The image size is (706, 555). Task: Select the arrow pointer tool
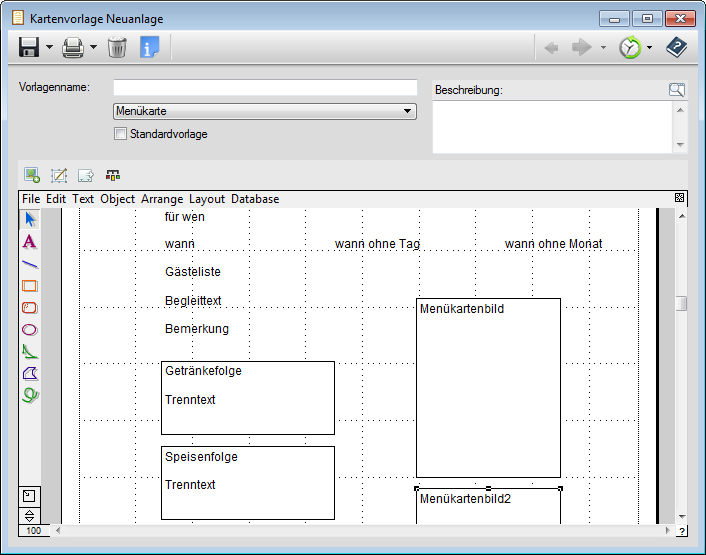(30, 219)
